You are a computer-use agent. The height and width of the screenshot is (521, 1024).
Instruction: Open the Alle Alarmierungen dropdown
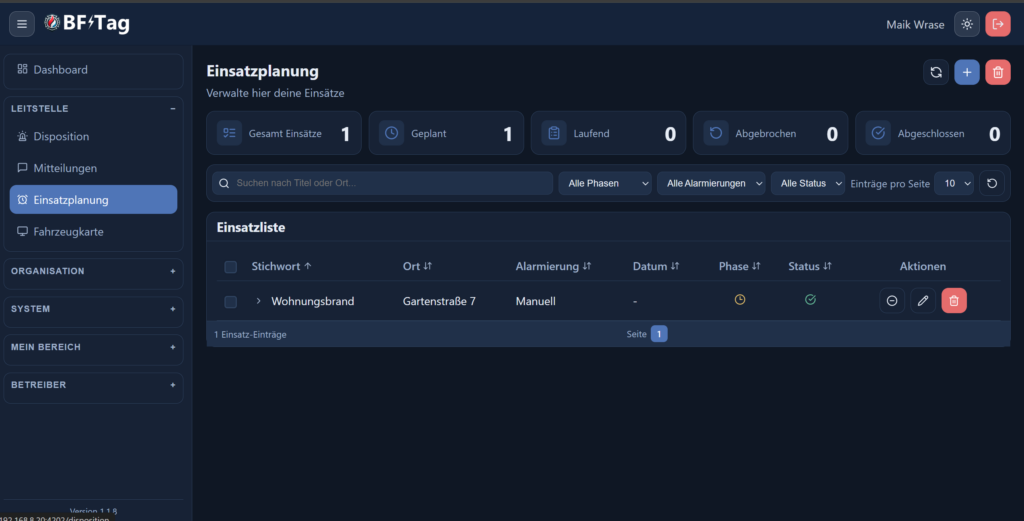pos(711,184)
